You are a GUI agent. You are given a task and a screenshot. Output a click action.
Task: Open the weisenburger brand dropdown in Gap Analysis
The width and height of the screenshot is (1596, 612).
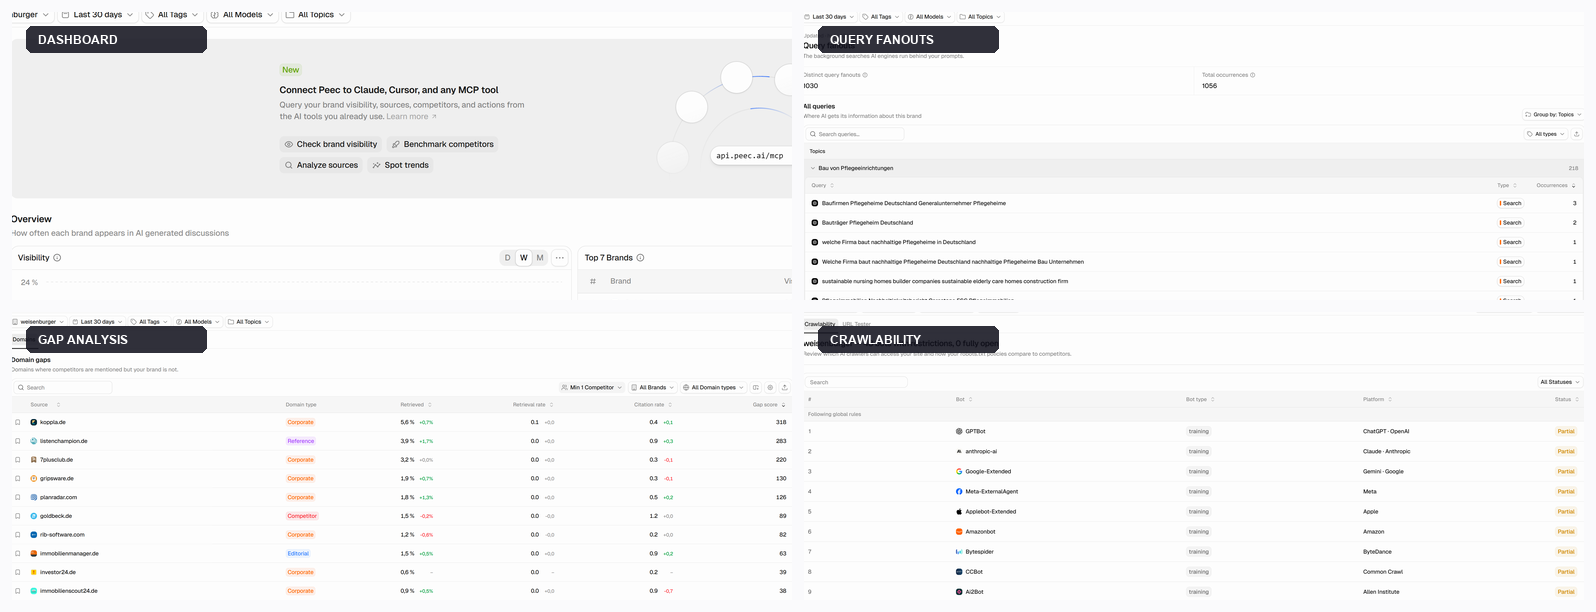[x=40, y=322]
